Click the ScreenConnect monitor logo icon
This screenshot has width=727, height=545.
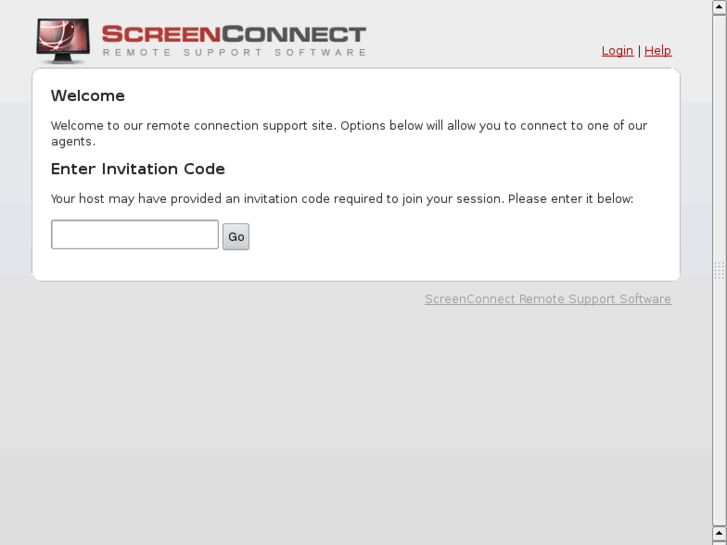62,40
